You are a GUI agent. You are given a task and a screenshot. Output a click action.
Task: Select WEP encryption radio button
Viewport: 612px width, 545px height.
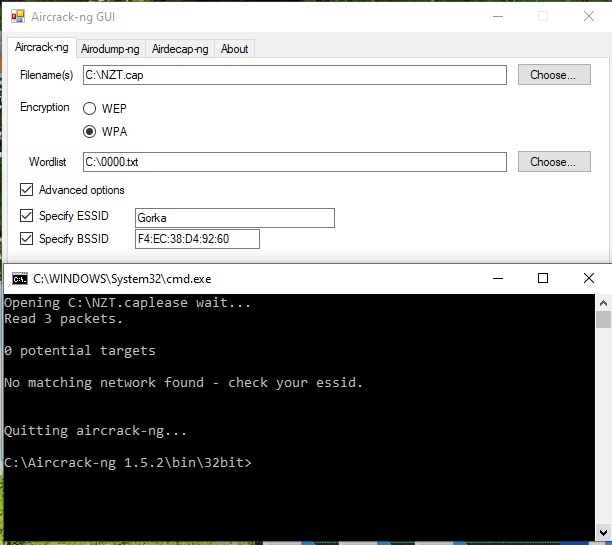[x=90, y=109]
